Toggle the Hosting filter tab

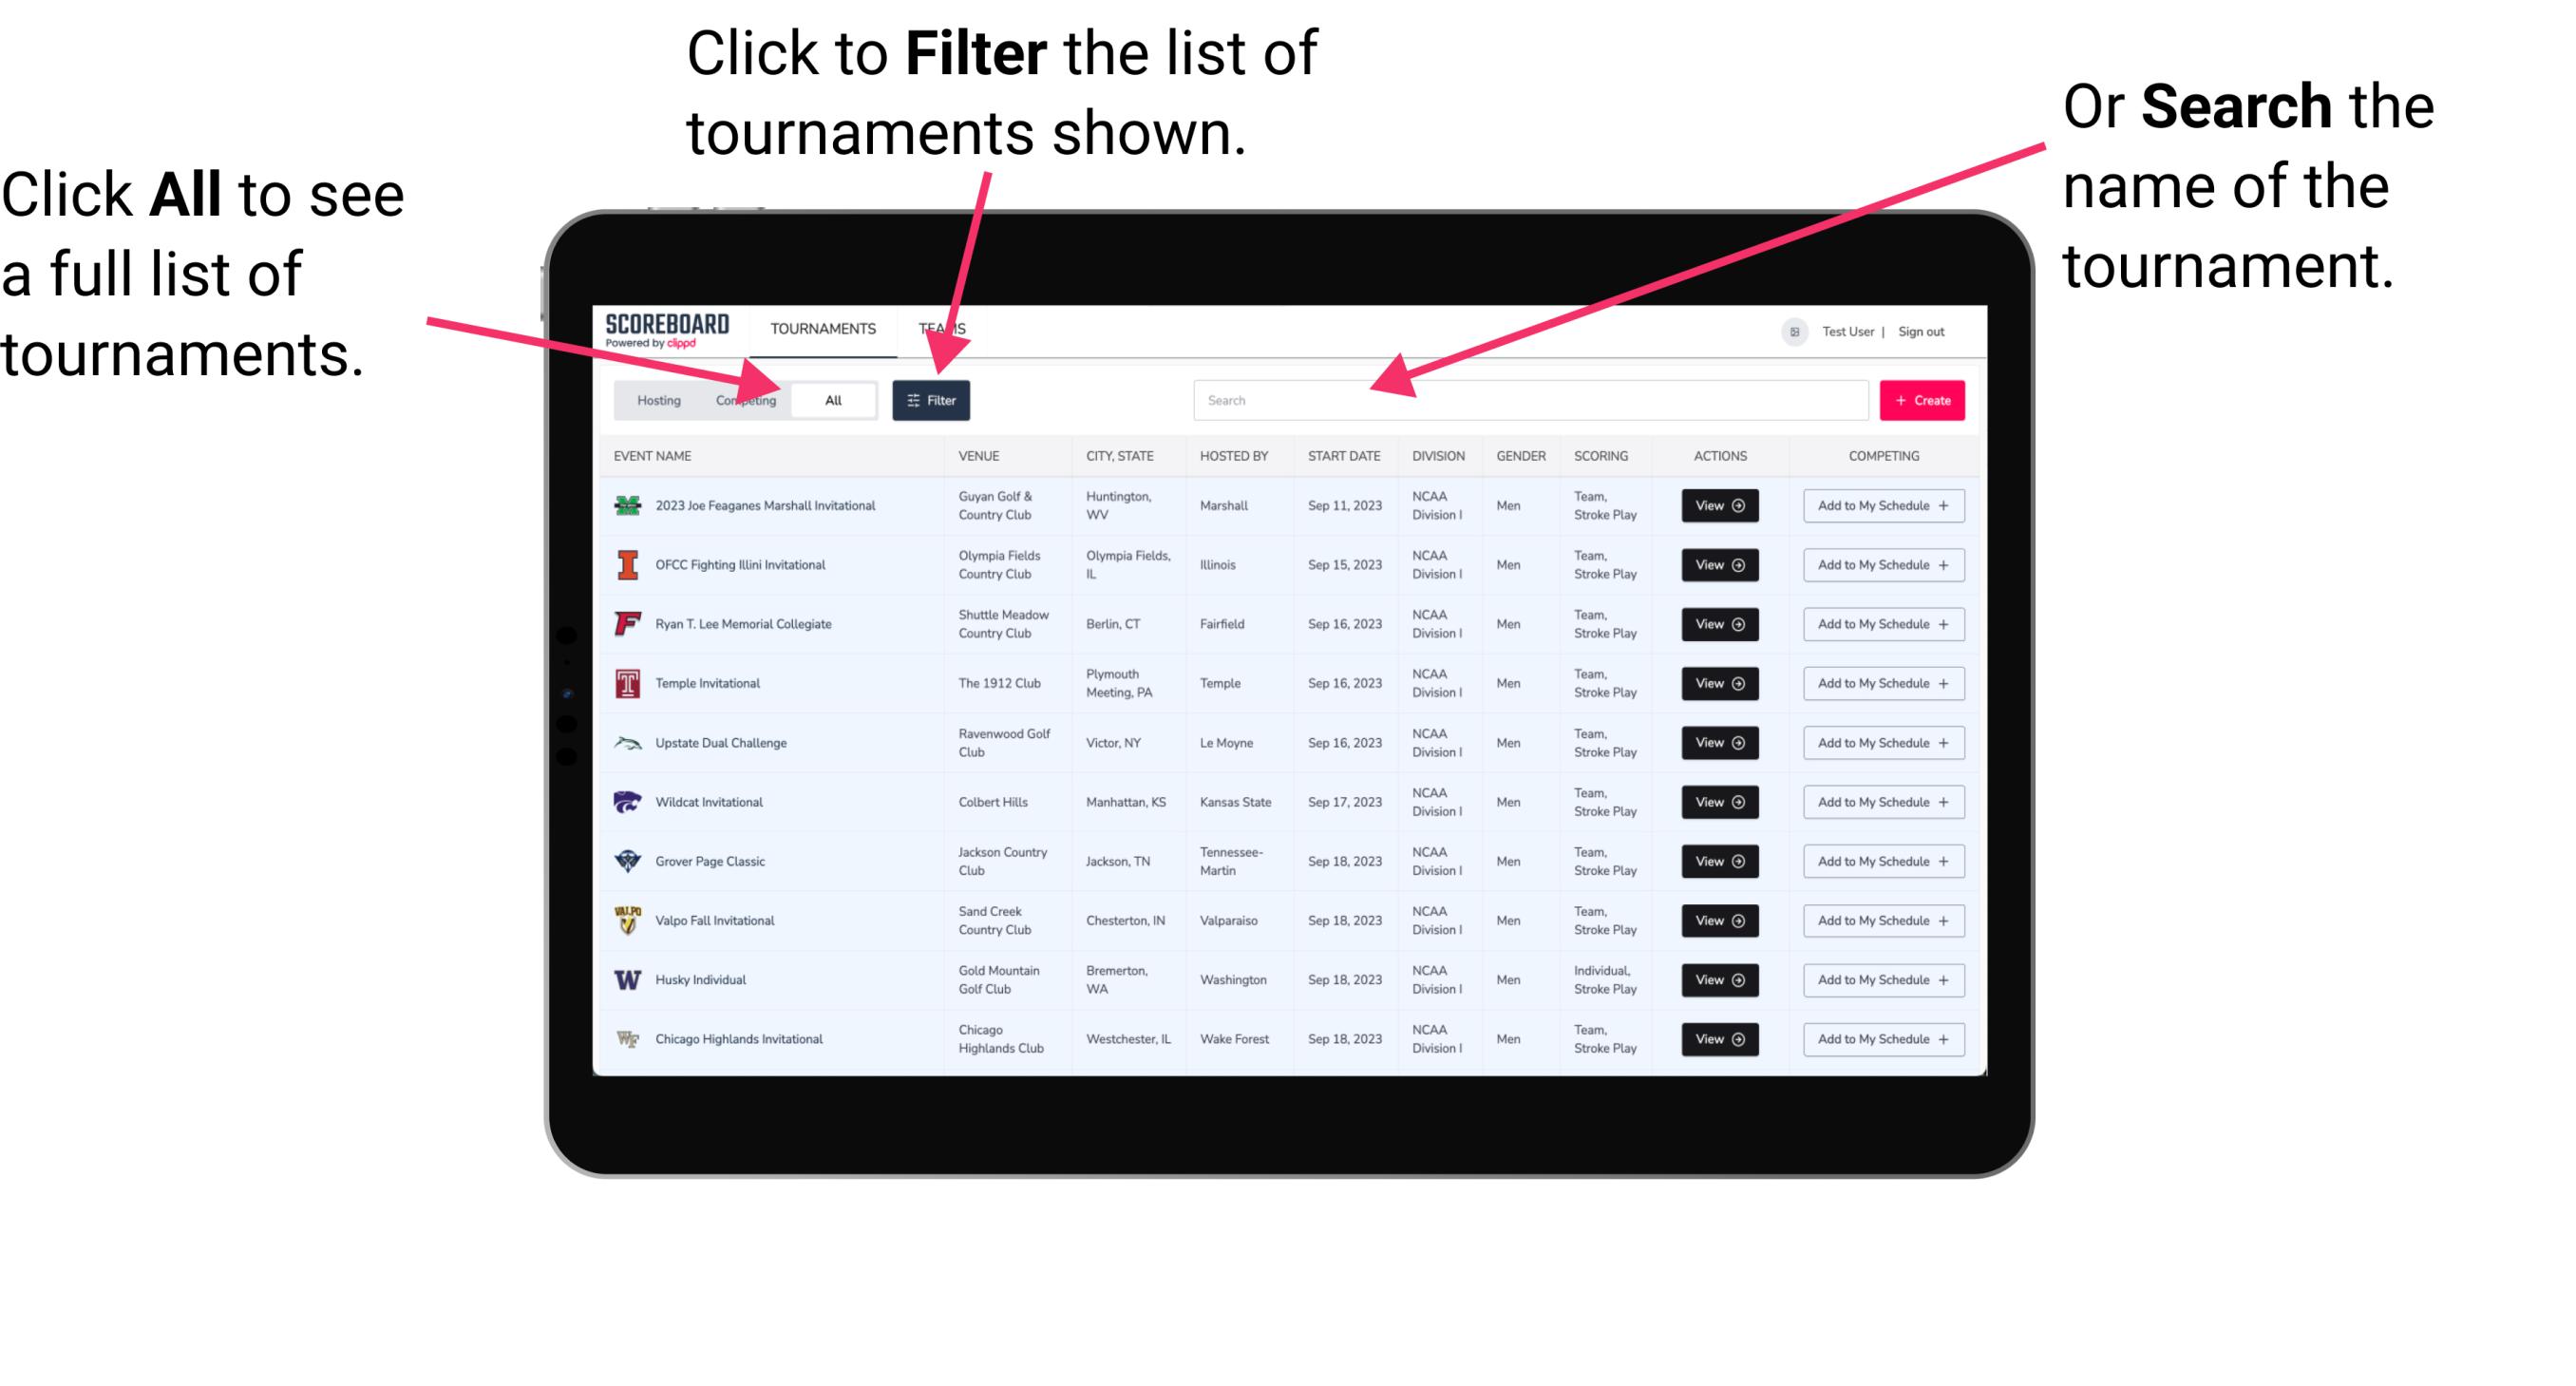click(655, 399)
